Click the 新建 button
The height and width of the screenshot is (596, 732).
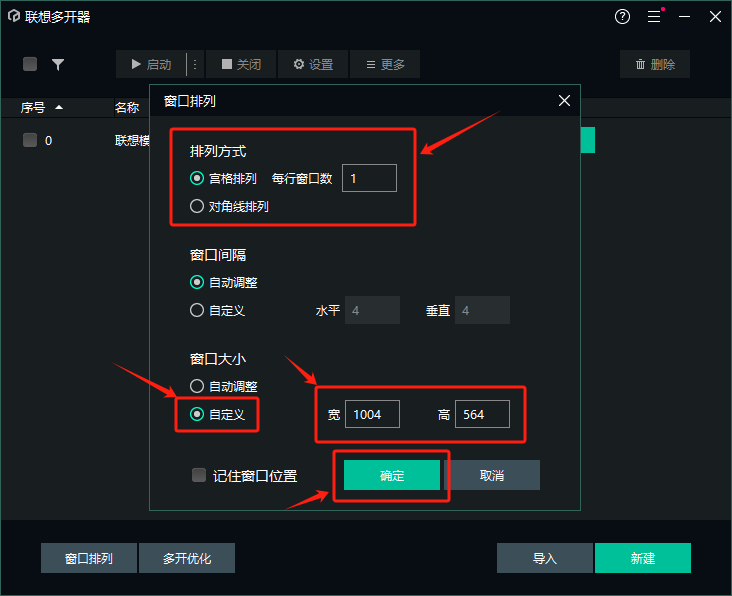[643, 558]
